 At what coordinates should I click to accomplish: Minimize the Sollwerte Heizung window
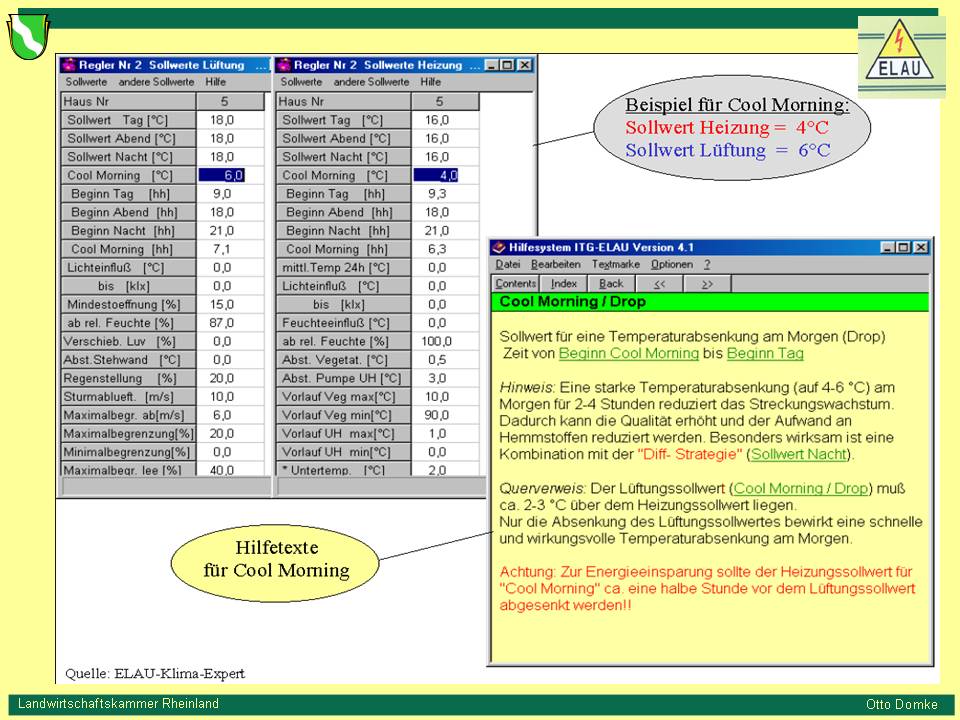[492, 65]
